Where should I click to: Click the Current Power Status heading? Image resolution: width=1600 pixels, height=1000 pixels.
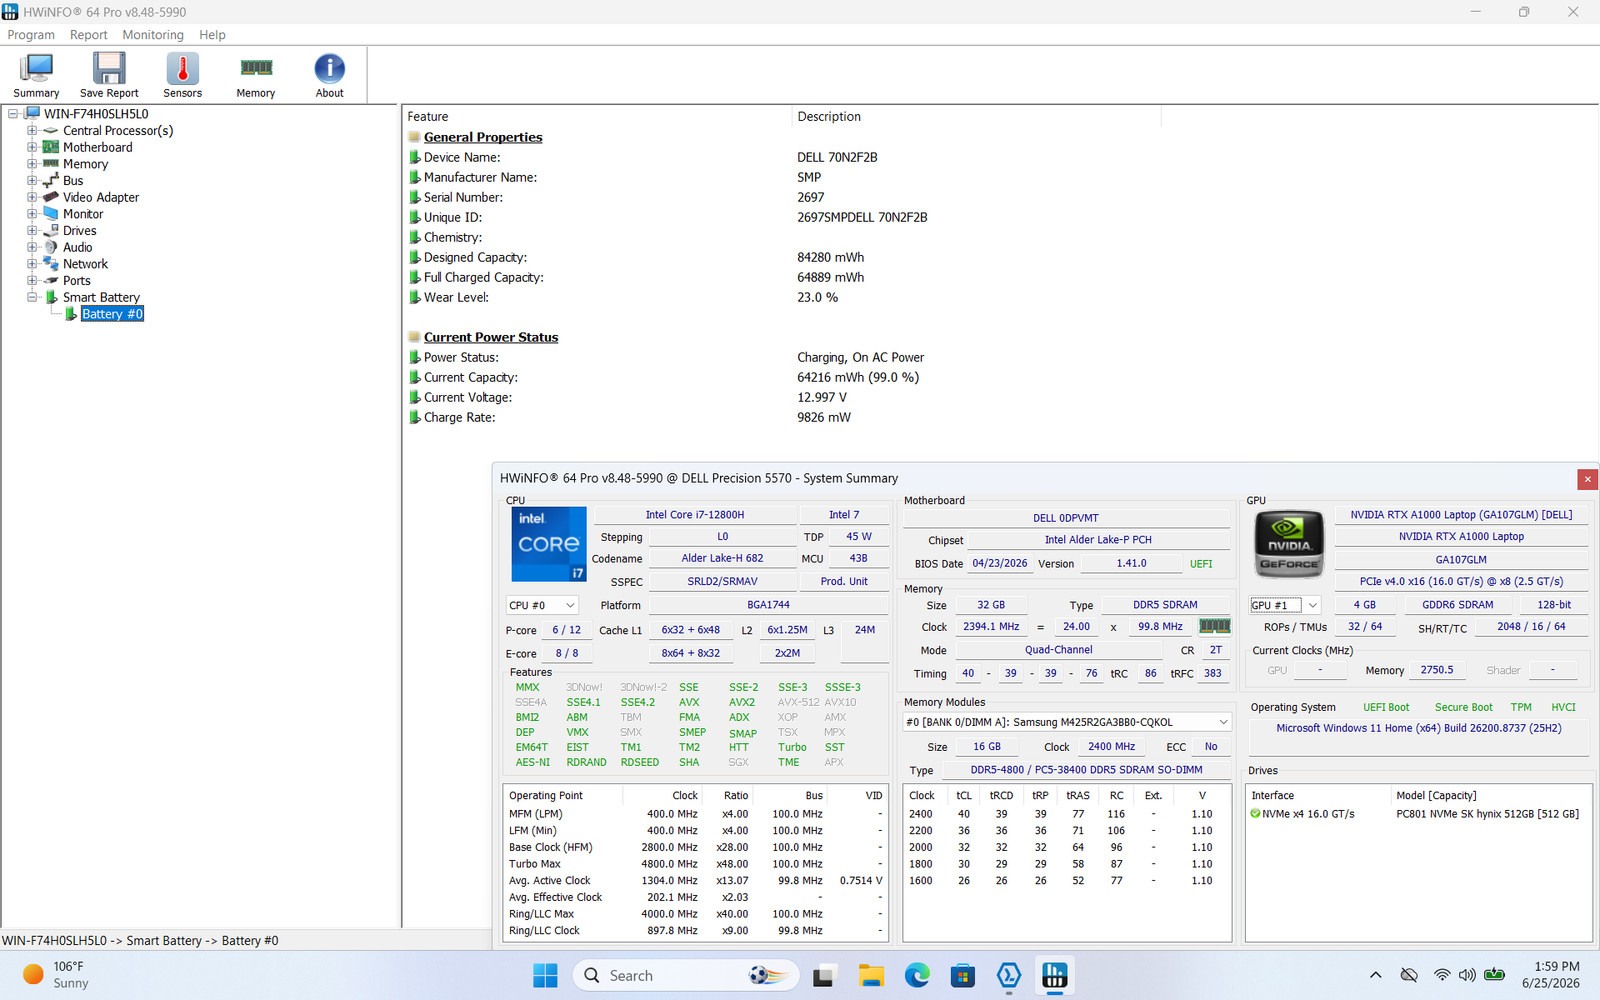click(491, 337)
